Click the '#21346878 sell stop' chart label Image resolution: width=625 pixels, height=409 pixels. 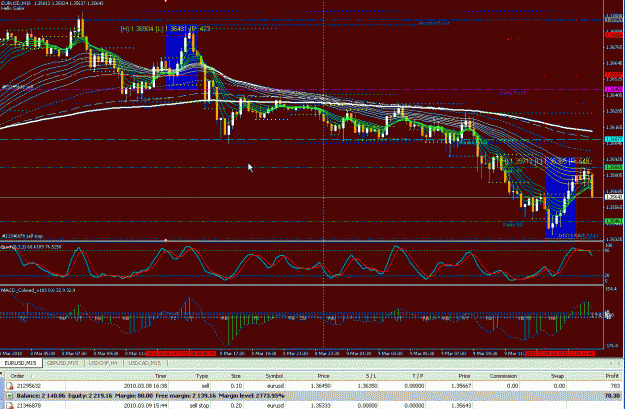point(22,236)
